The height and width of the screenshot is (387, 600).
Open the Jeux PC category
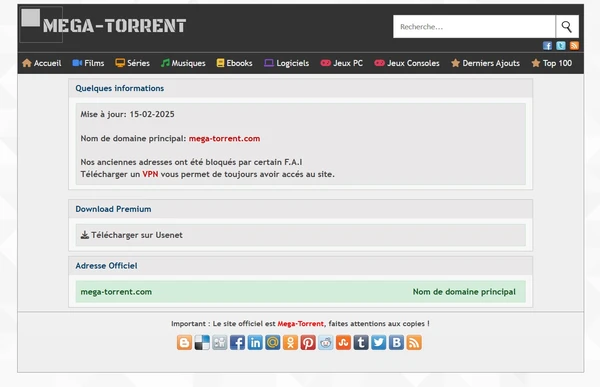[342, 63]
